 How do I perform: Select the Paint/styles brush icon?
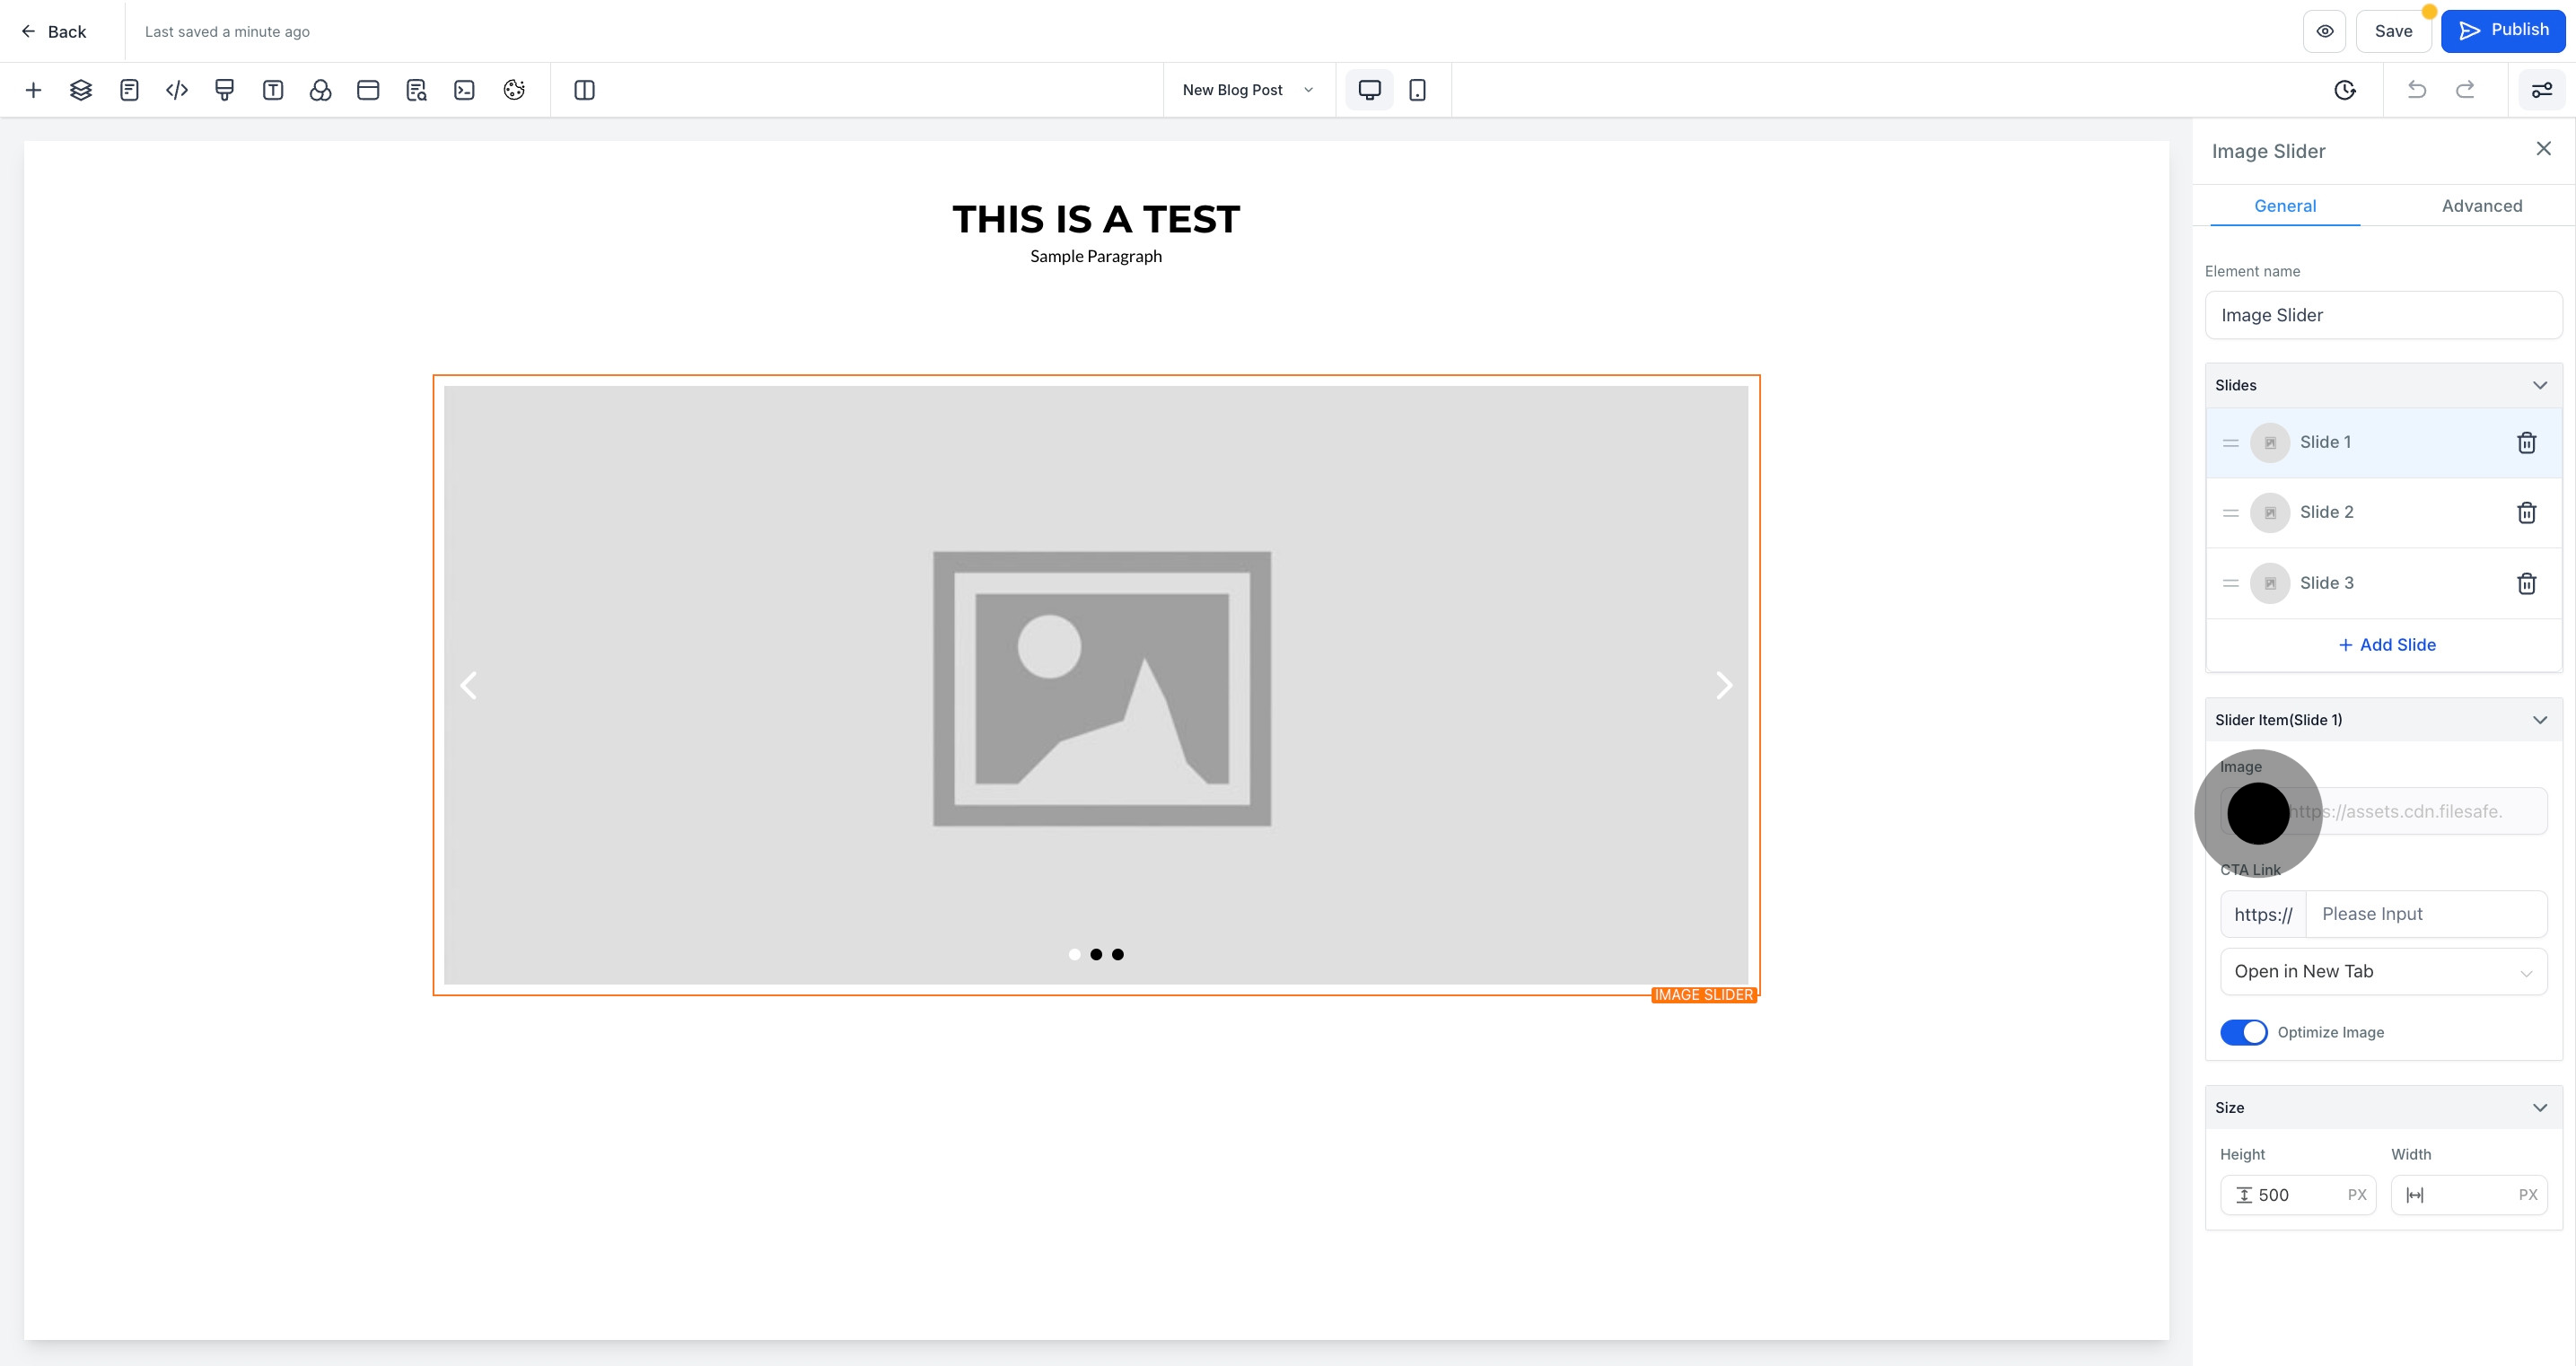coord(224,90)
